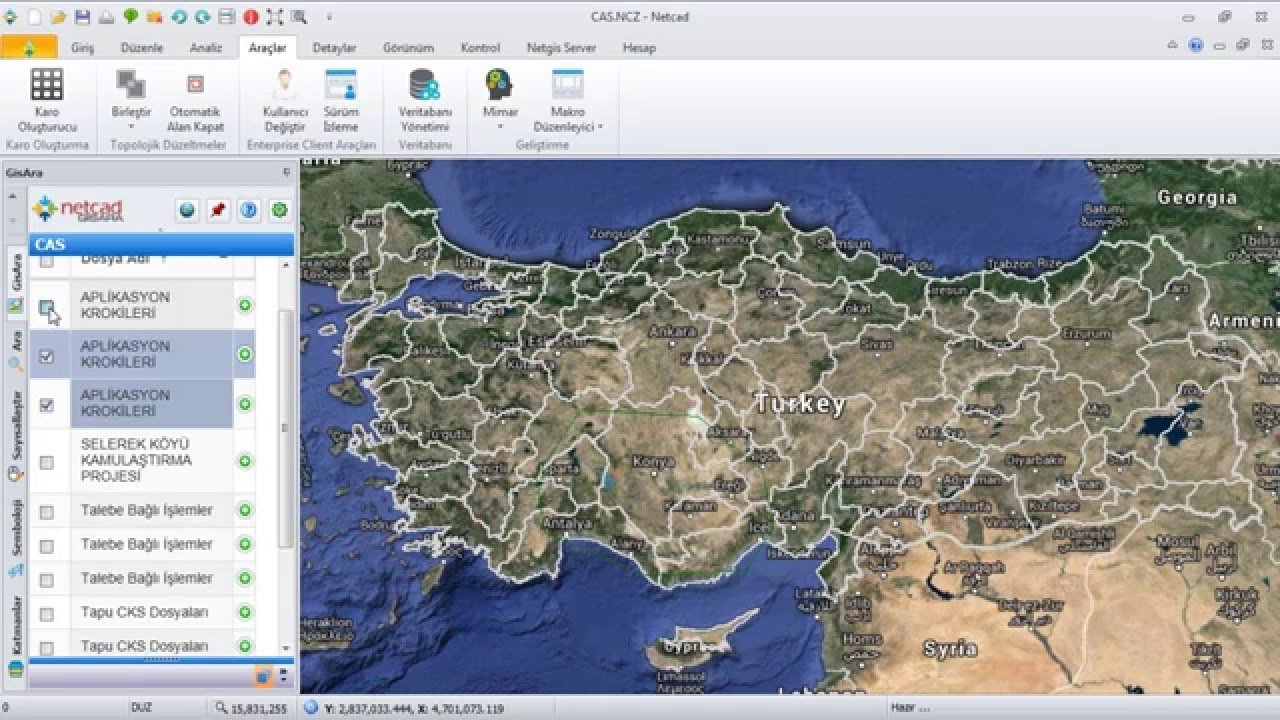1280x720 pixels.
Task: Expand the Makro Düzenleyici dropdown arrow
Action: 601,127
